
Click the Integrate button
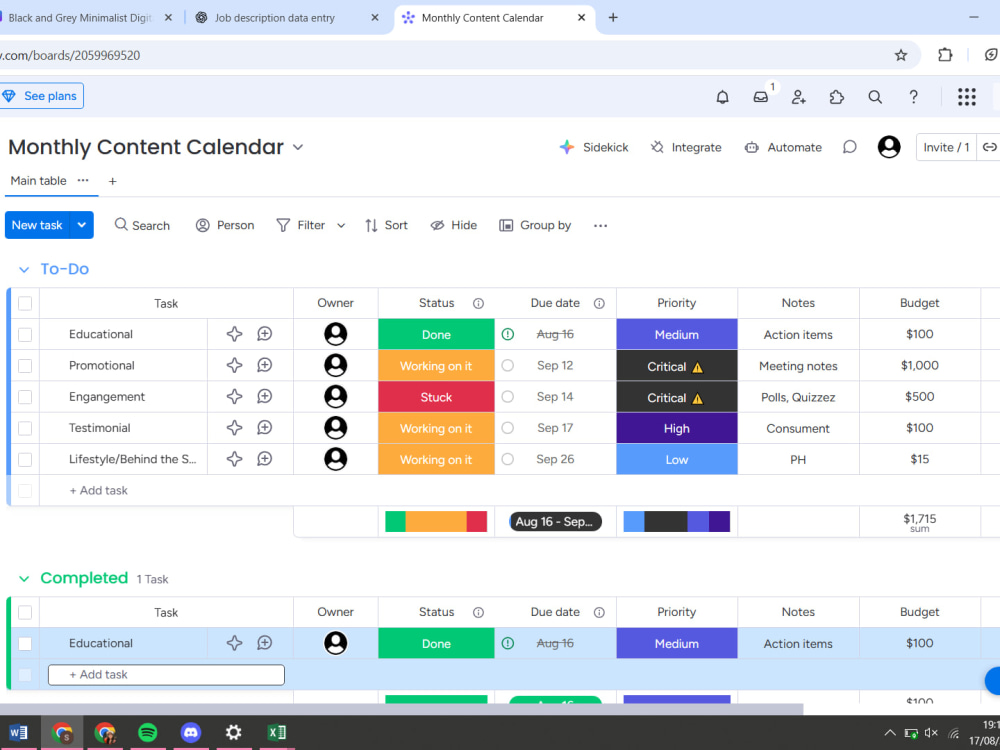(686, 147)
